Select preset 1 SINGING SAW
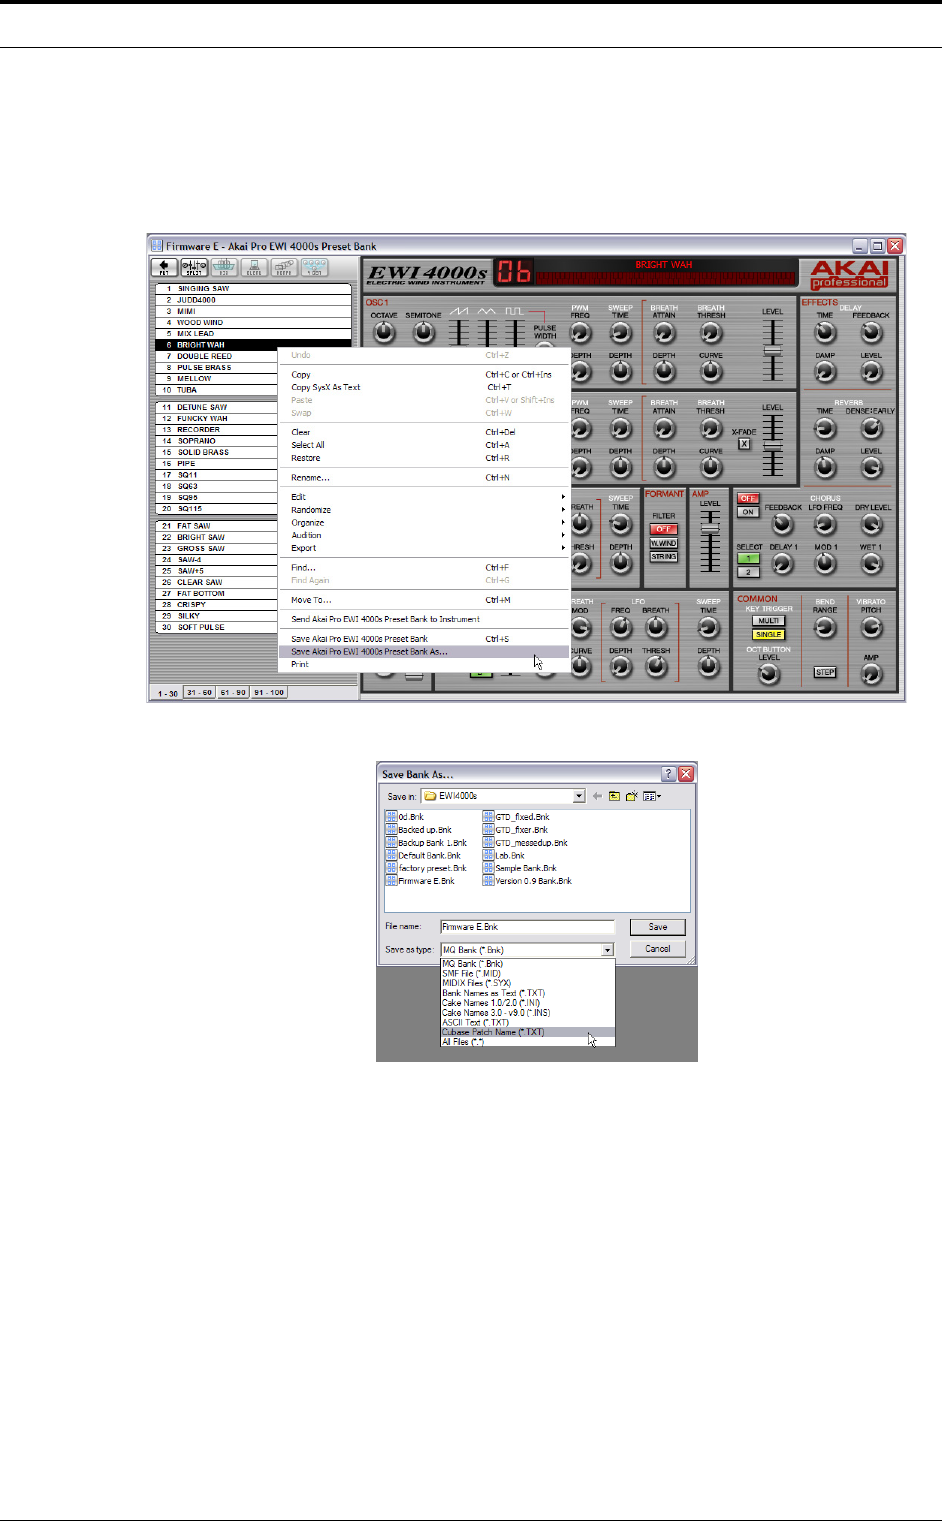942x1521 pixels. click(254, 288)
